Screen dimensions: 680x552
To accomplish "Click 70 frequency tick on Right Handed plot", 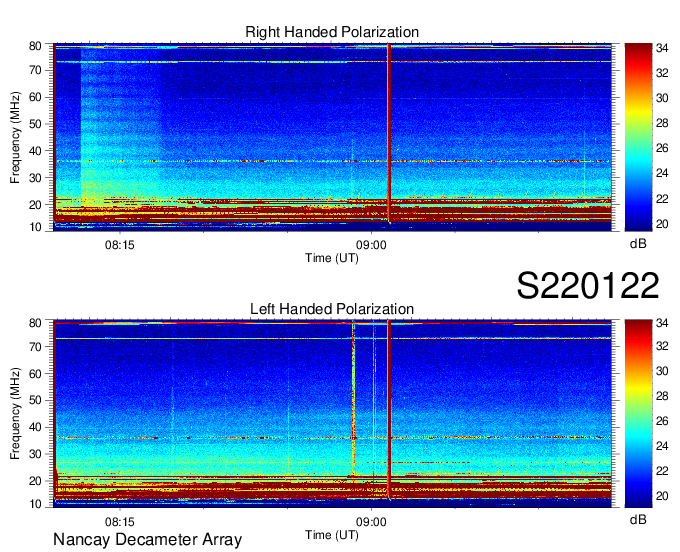I will [x=35, y=70].
